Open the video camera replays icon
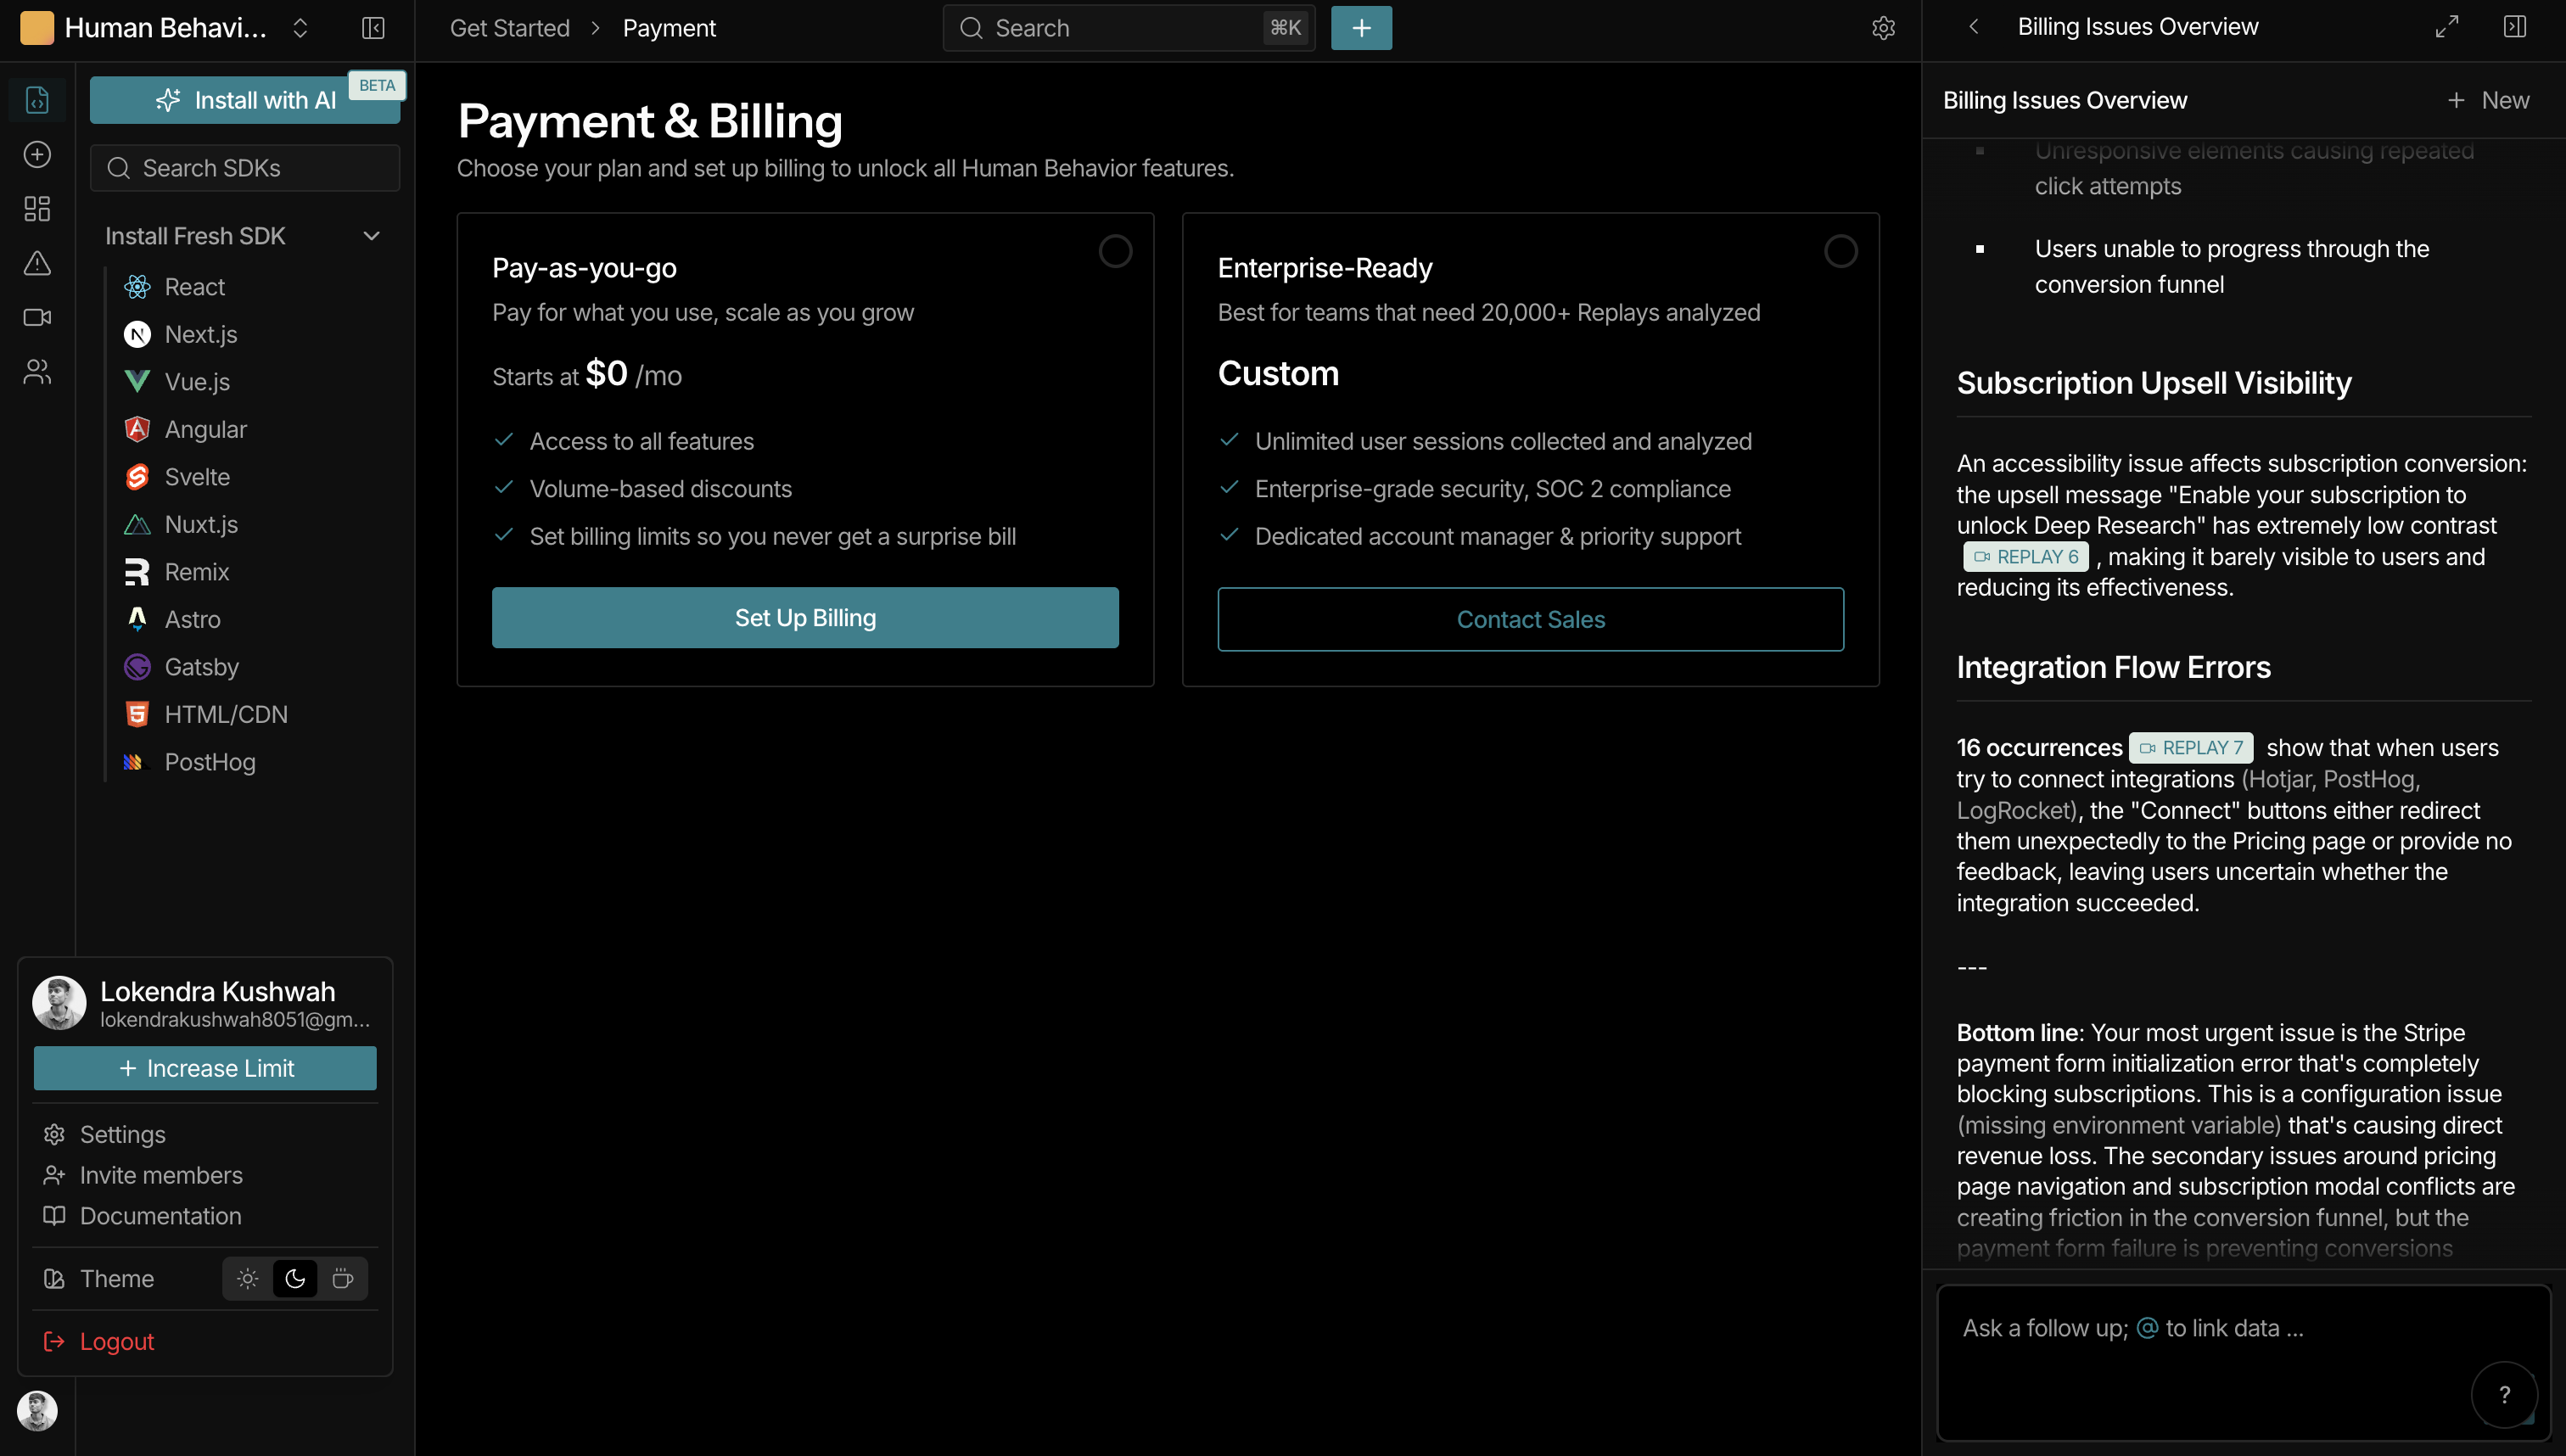 [37, 317]
